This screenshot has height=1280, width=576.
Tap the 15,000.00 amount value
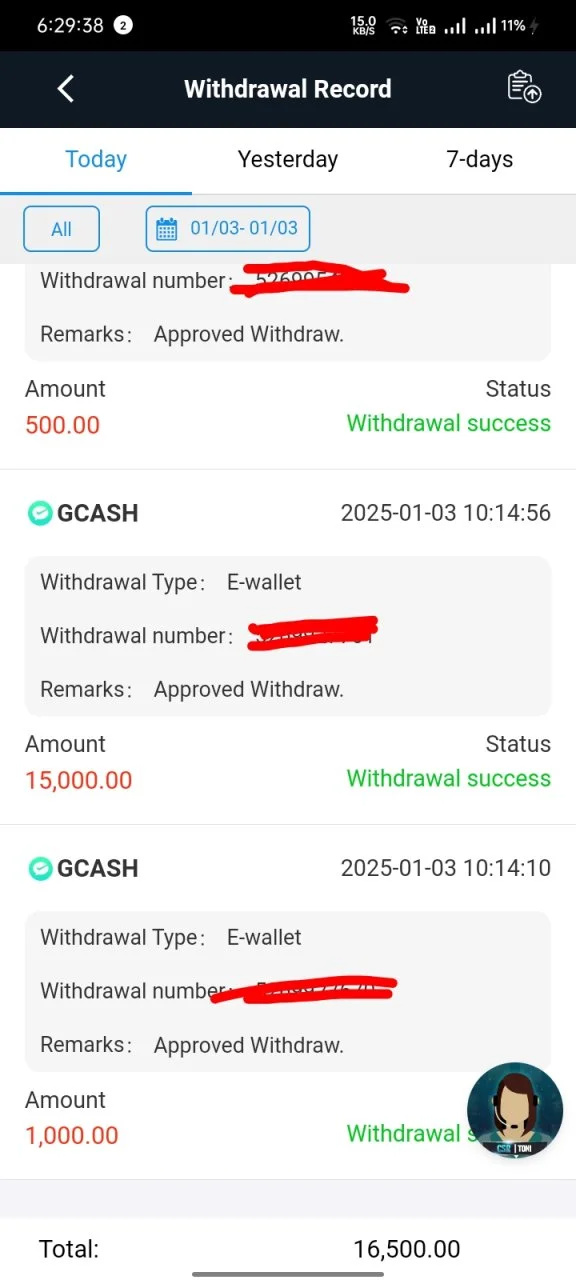(x=79, y=780)
